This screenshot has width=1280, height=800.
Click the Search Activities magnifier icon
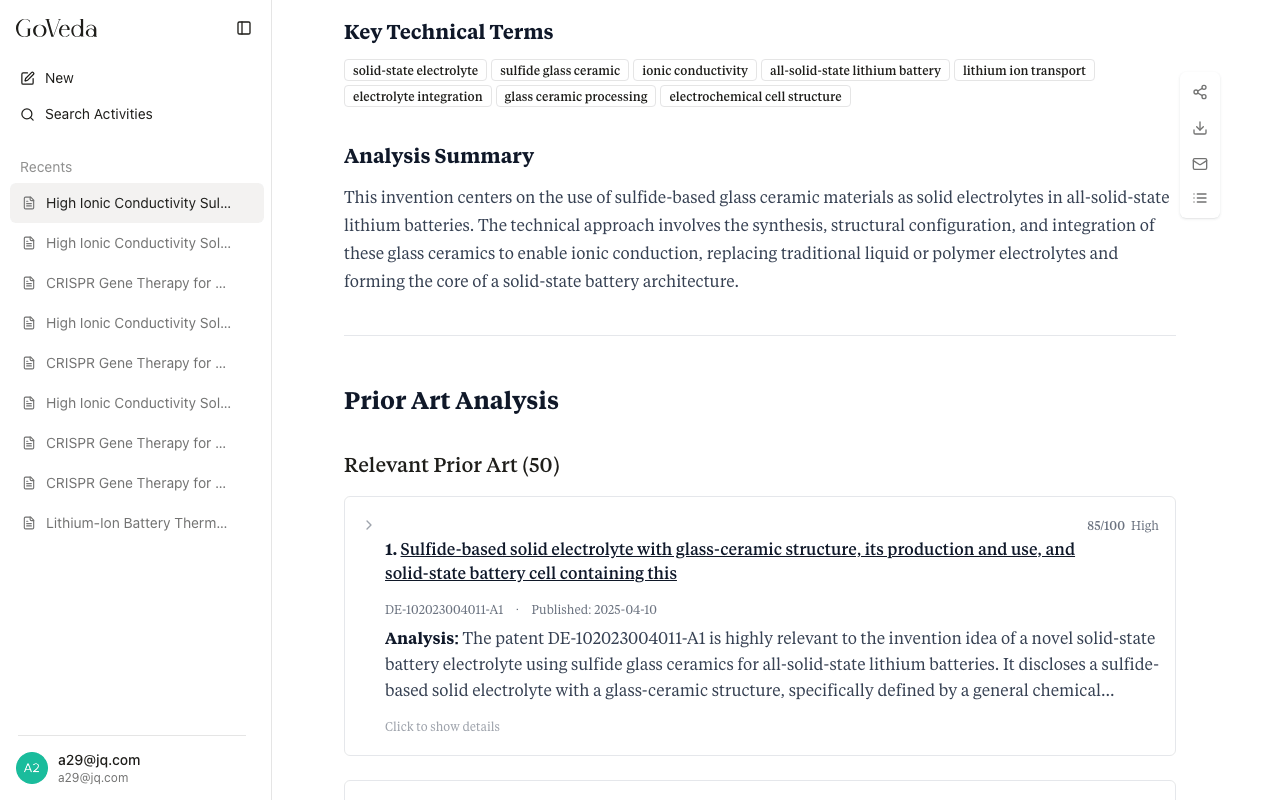pyautogui.click(x=28, y=114)
